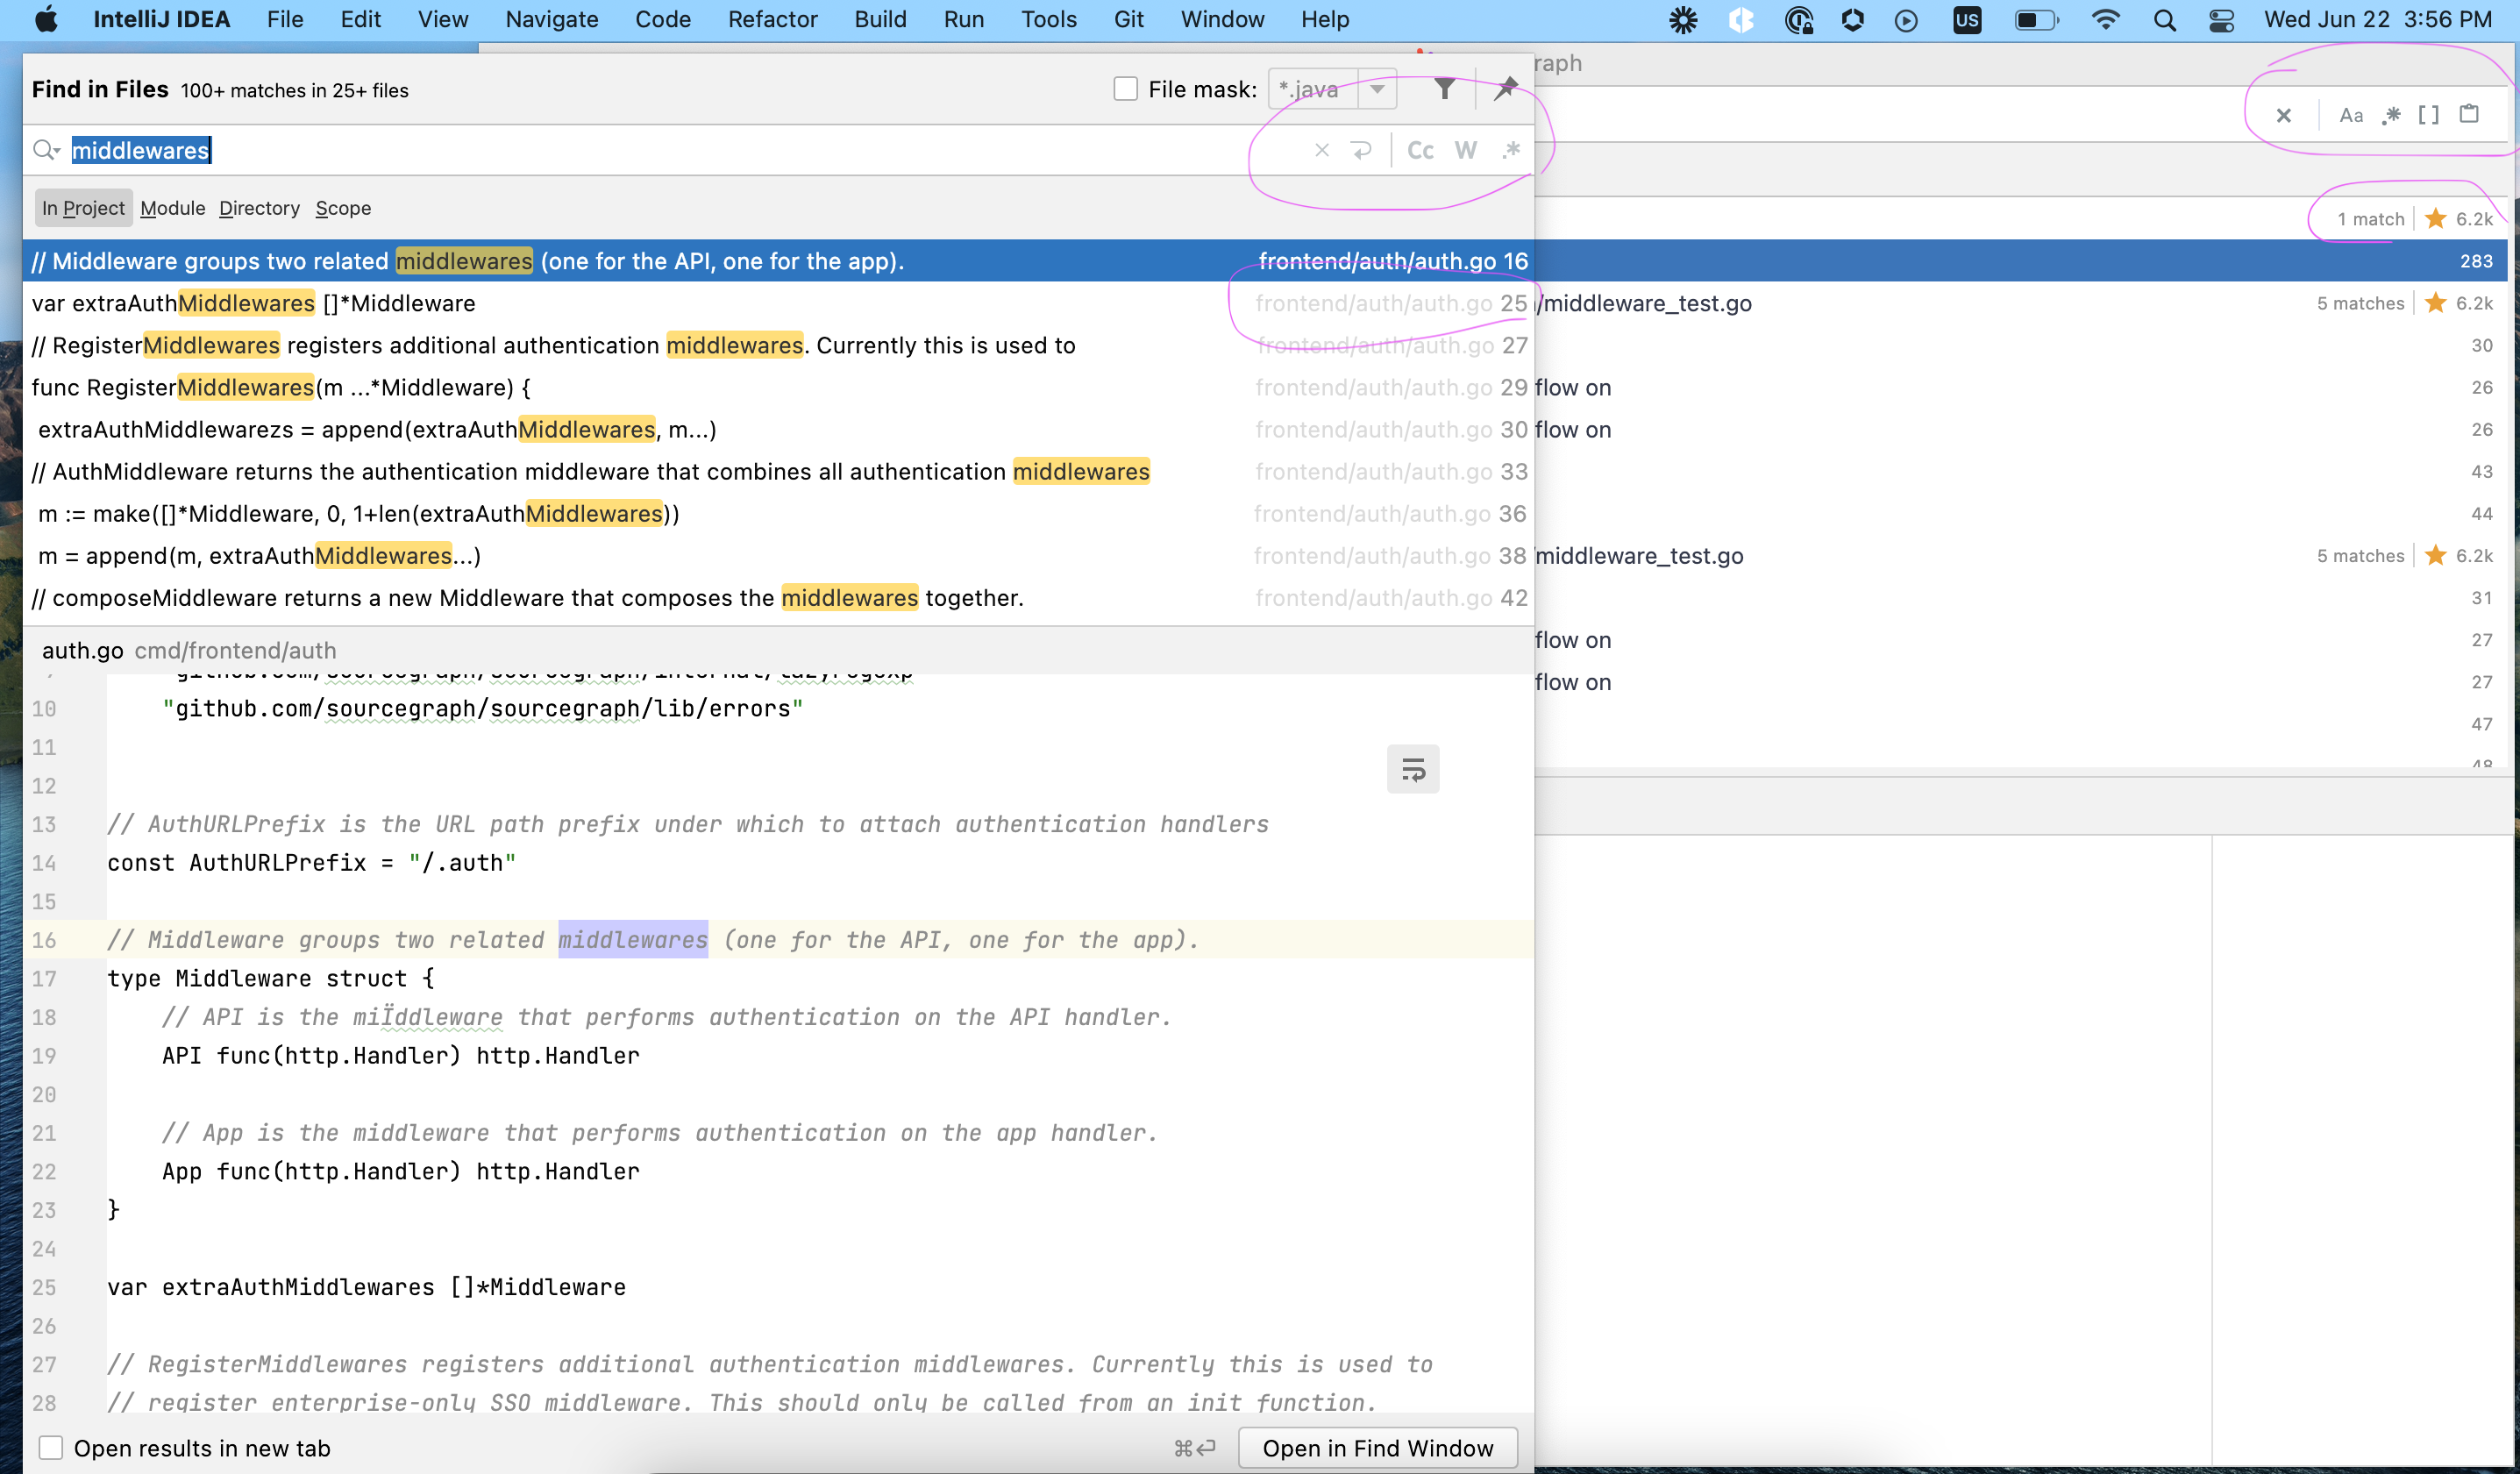Switch to the Scope tab
Screen dimensions: 2520x1474
(343, 208)
